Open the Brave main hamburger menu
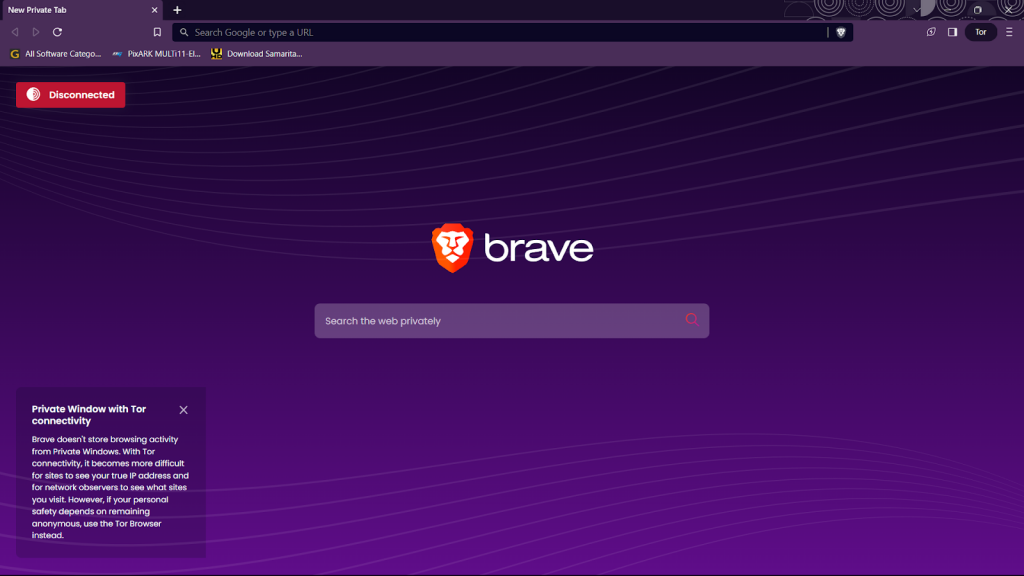The width and height of the screenshot is (1024, 576). coord(1009,32)
